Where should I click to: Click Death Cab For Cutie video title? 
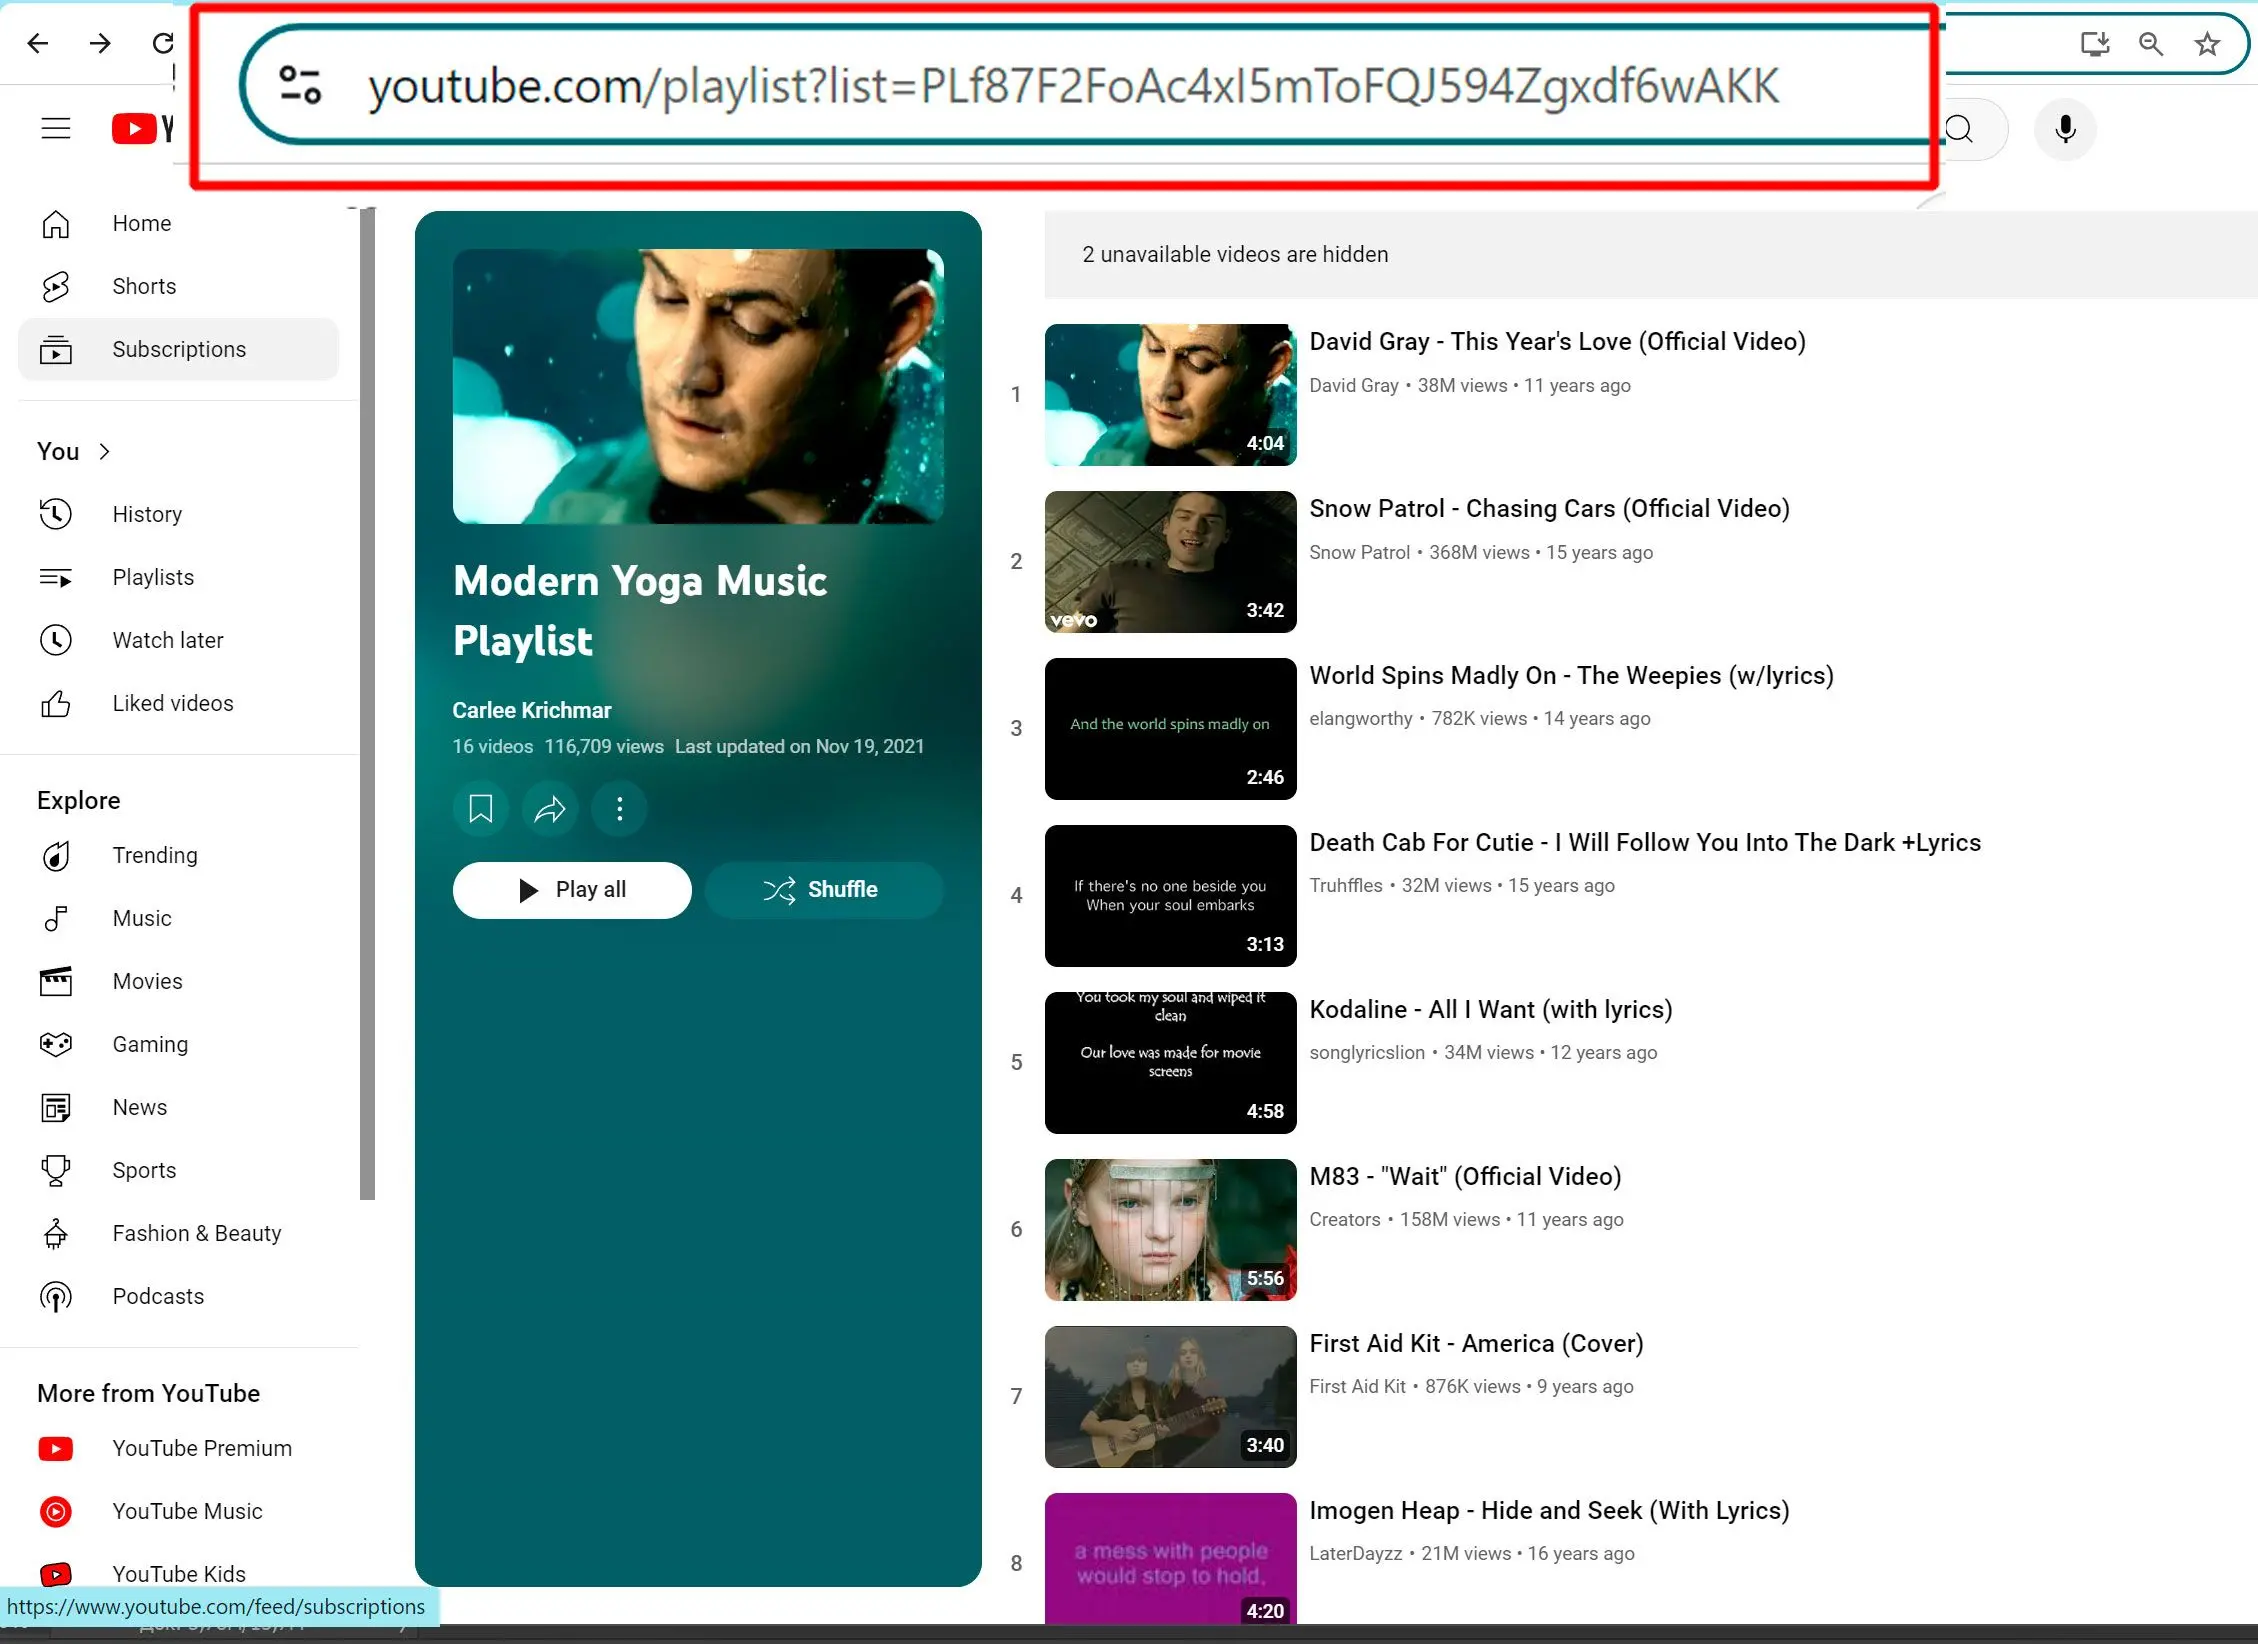pos(1645,842)
